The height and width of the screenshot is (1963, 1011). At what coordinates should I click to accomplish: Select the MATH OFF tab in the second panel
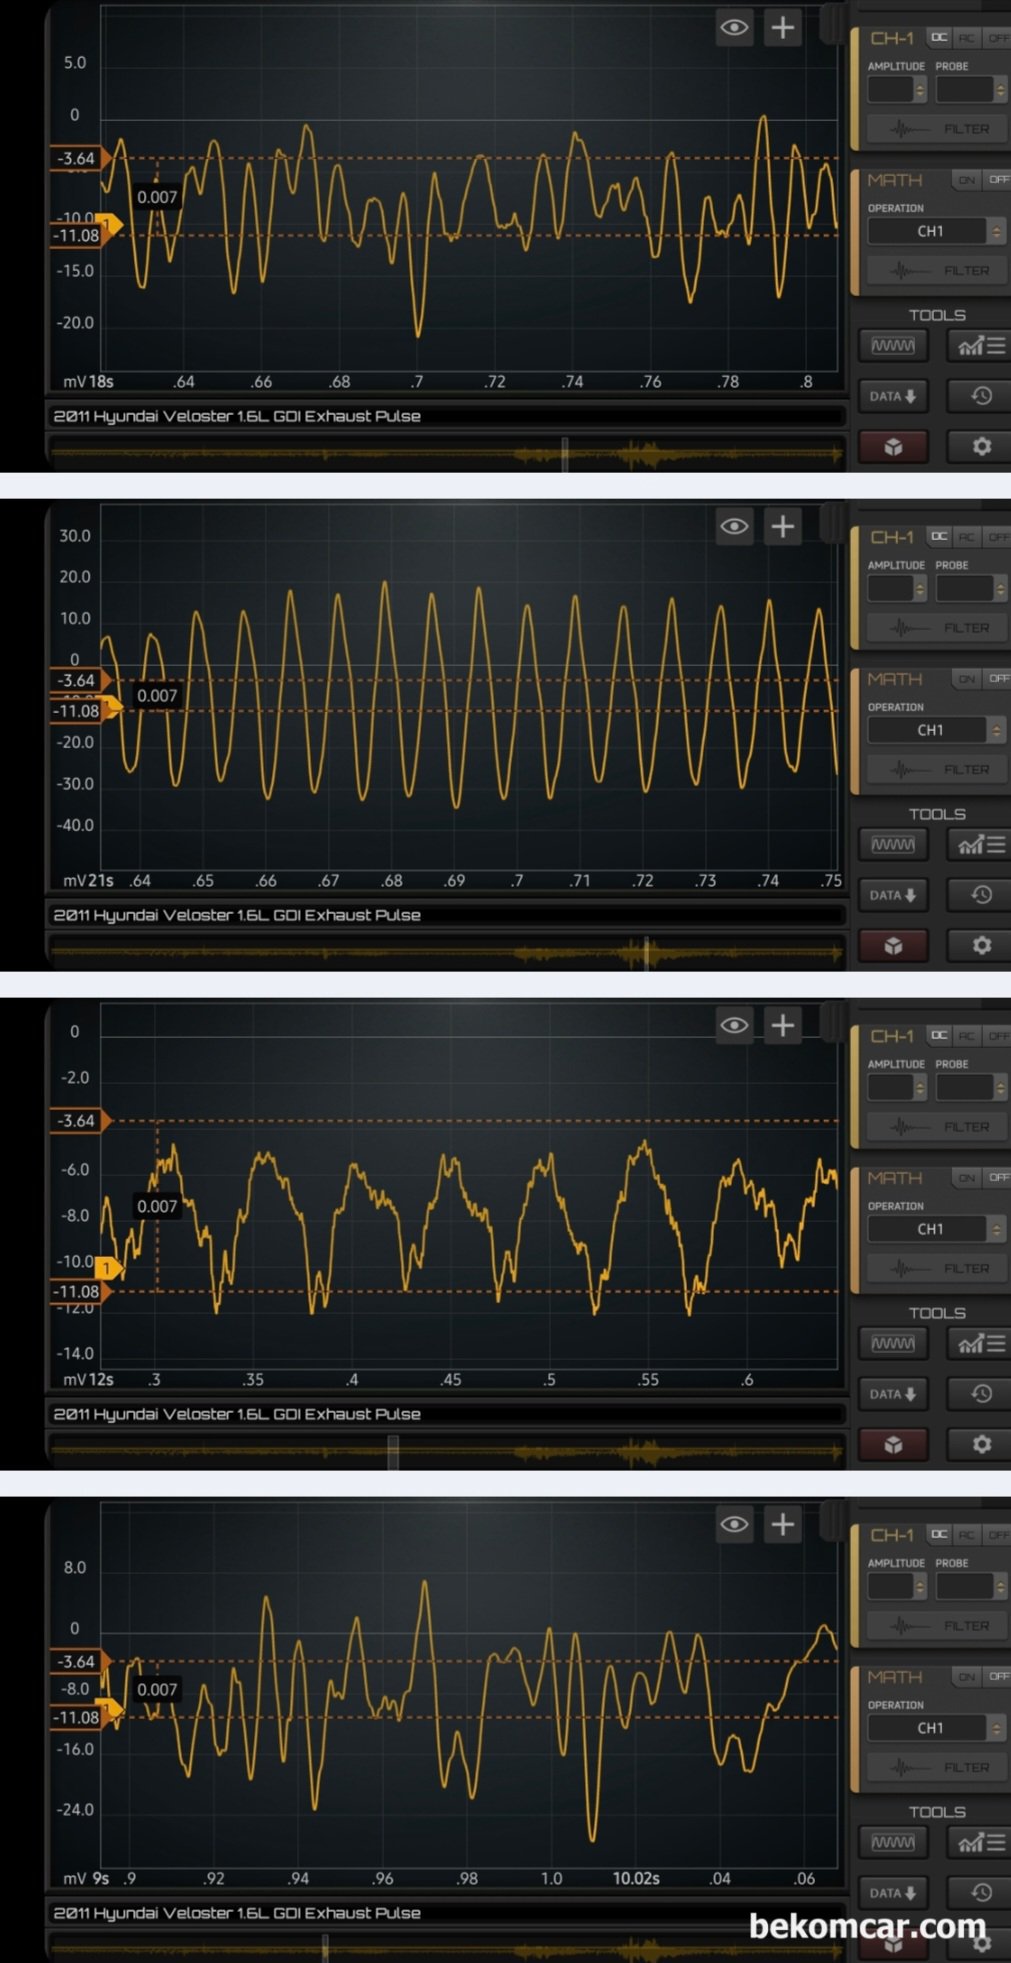pyautogui.click(x=998, y=679)
